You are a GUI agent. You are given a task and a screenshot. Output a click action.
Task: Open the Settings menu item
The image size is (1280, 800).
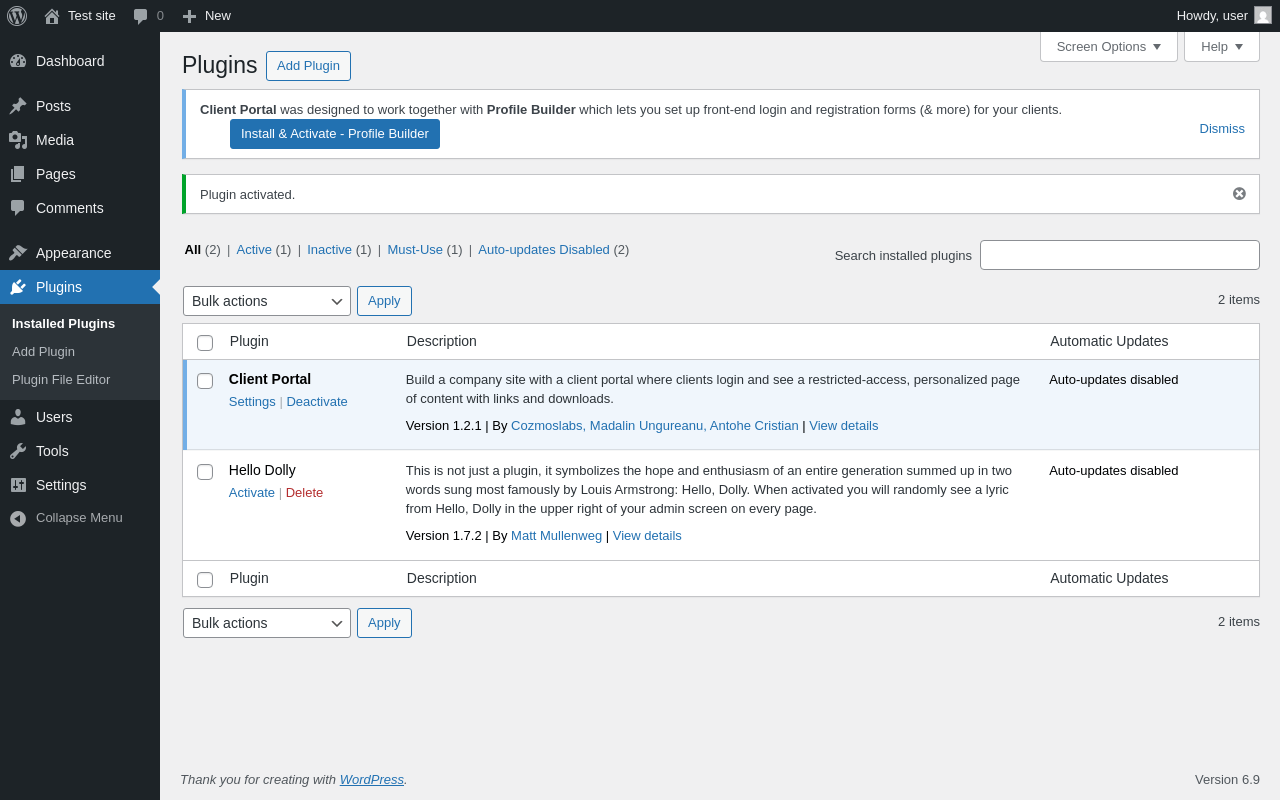click(80, 485)
